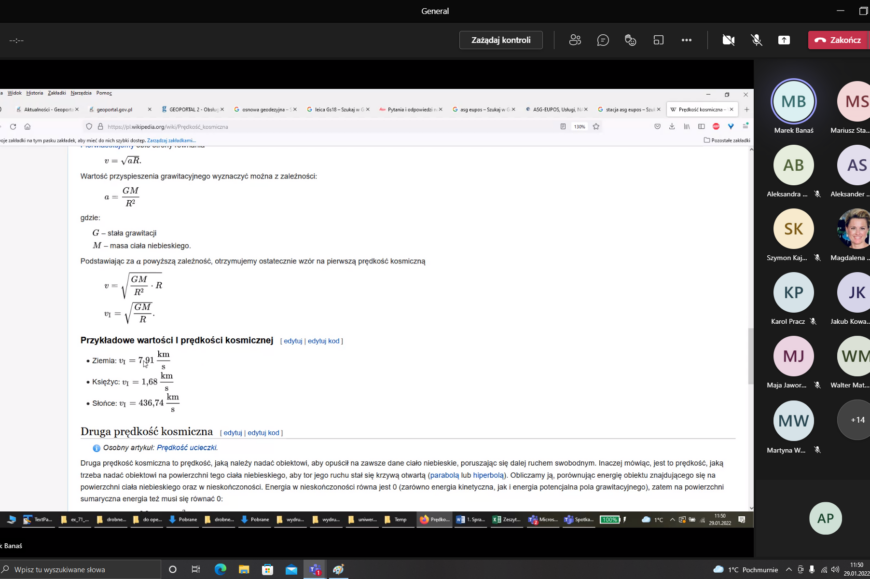Open the rooms/view layout icon
The height and width of the screenshot is (579, 870).
point(659,40)
